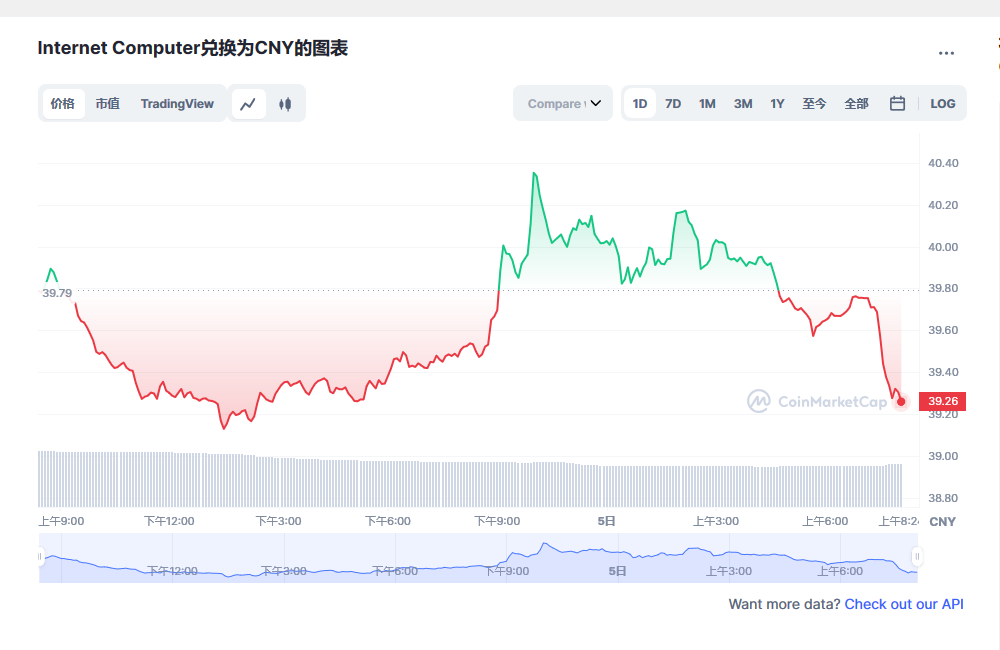Select the 1D time range
Viewport: 1000px width, 650px height.
click(x=640, y=103)
